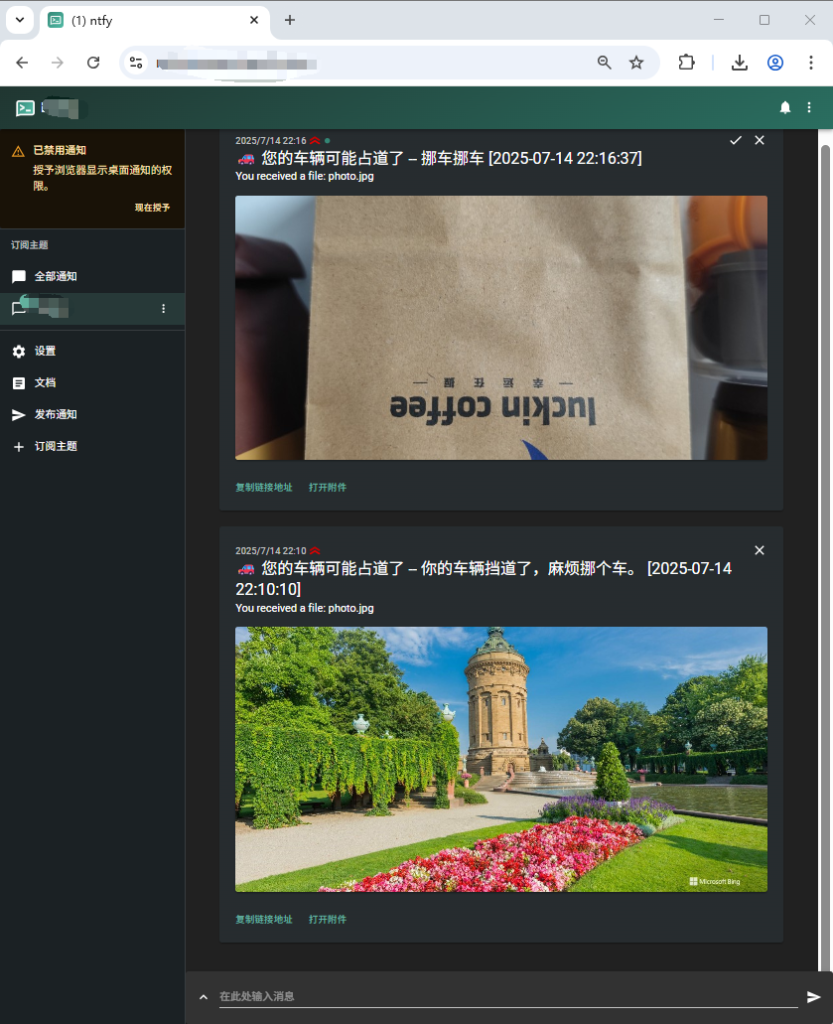Toggle notifications with the bell icon
Image resolution: width=833 pixels, height=1024 pixels.
point(785,107)
